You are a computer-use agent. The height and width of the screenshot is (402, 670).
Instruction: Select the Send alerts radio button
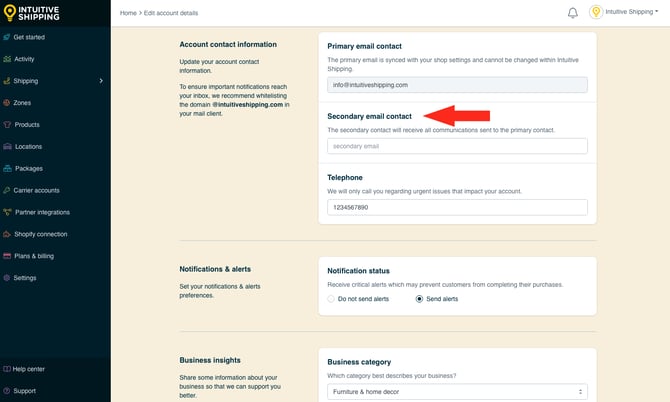coord(419,299)
